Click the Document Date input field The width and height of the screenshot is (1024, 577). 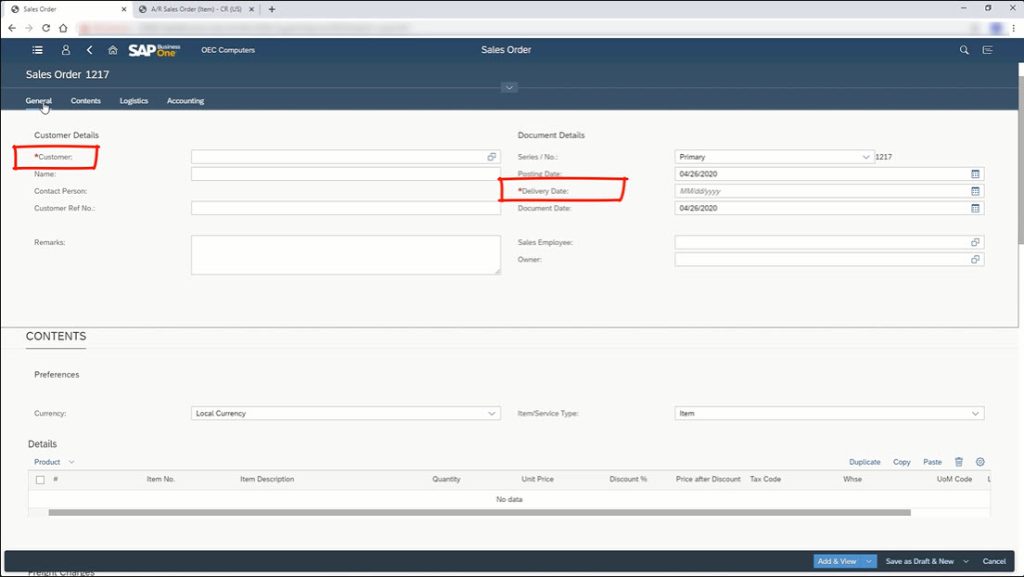click(x=829, y=208)
